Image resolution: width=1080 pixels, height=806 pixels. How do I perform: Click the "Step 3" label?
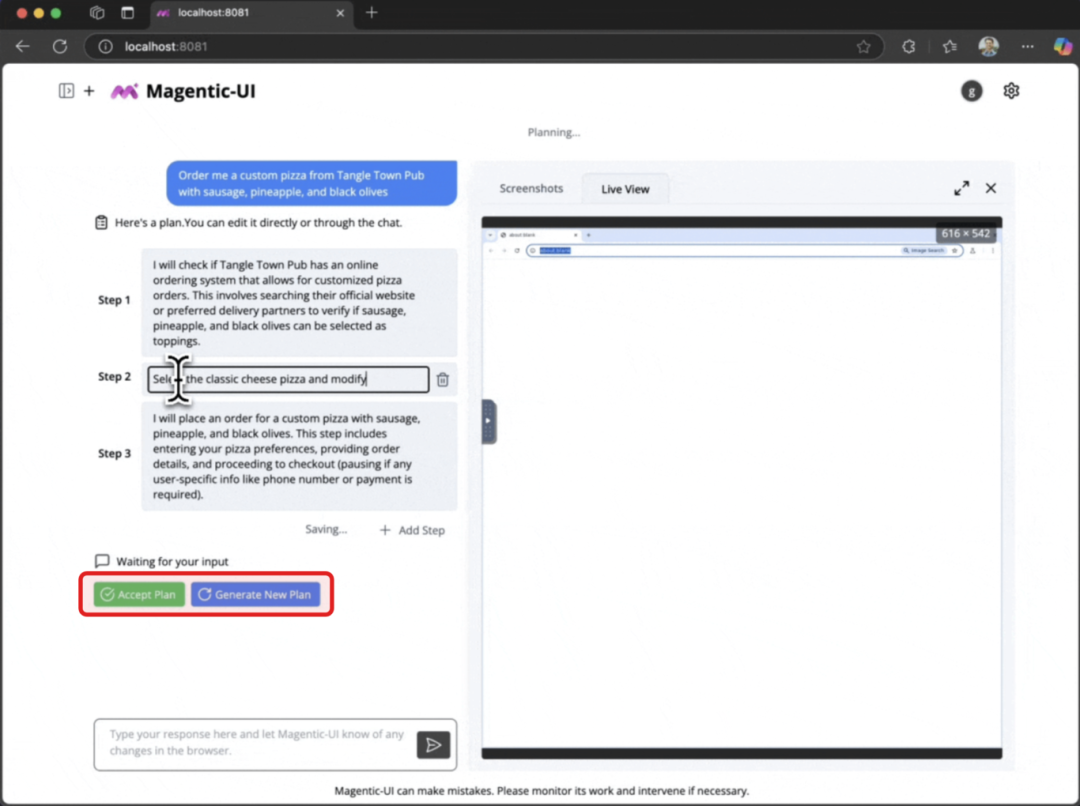(114, 453)
